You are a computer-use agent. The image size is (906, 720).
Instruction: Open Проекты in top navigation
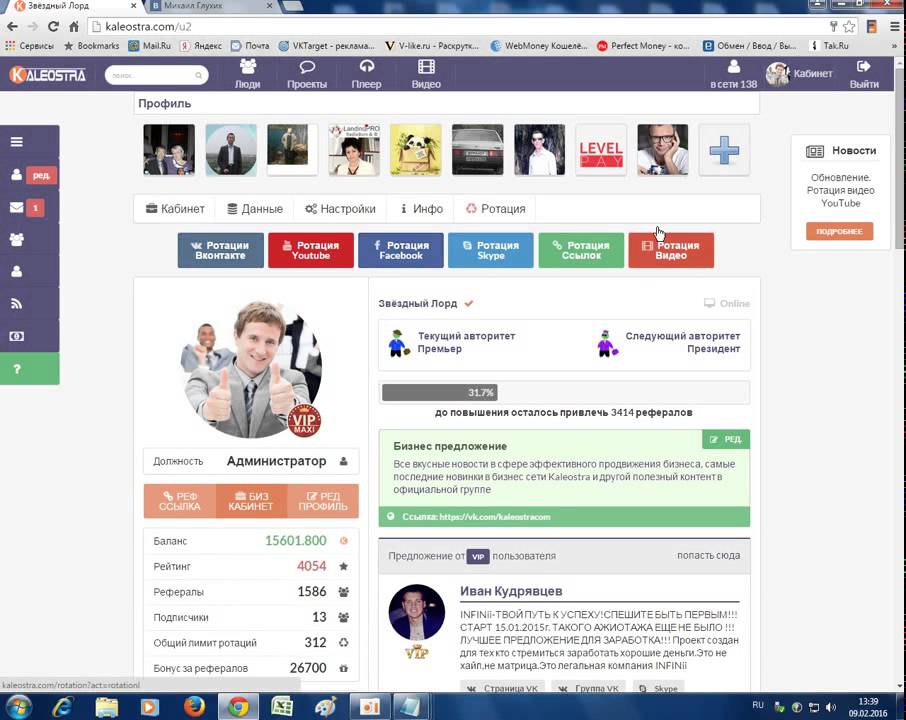[307, 75]
